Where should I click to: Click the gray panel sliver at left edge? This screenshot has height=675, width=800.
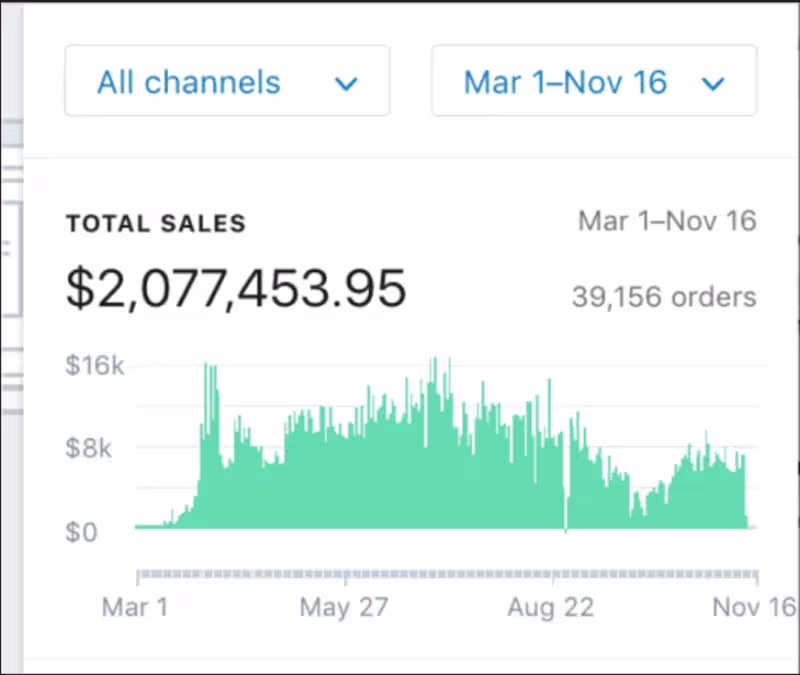[11, 300]
